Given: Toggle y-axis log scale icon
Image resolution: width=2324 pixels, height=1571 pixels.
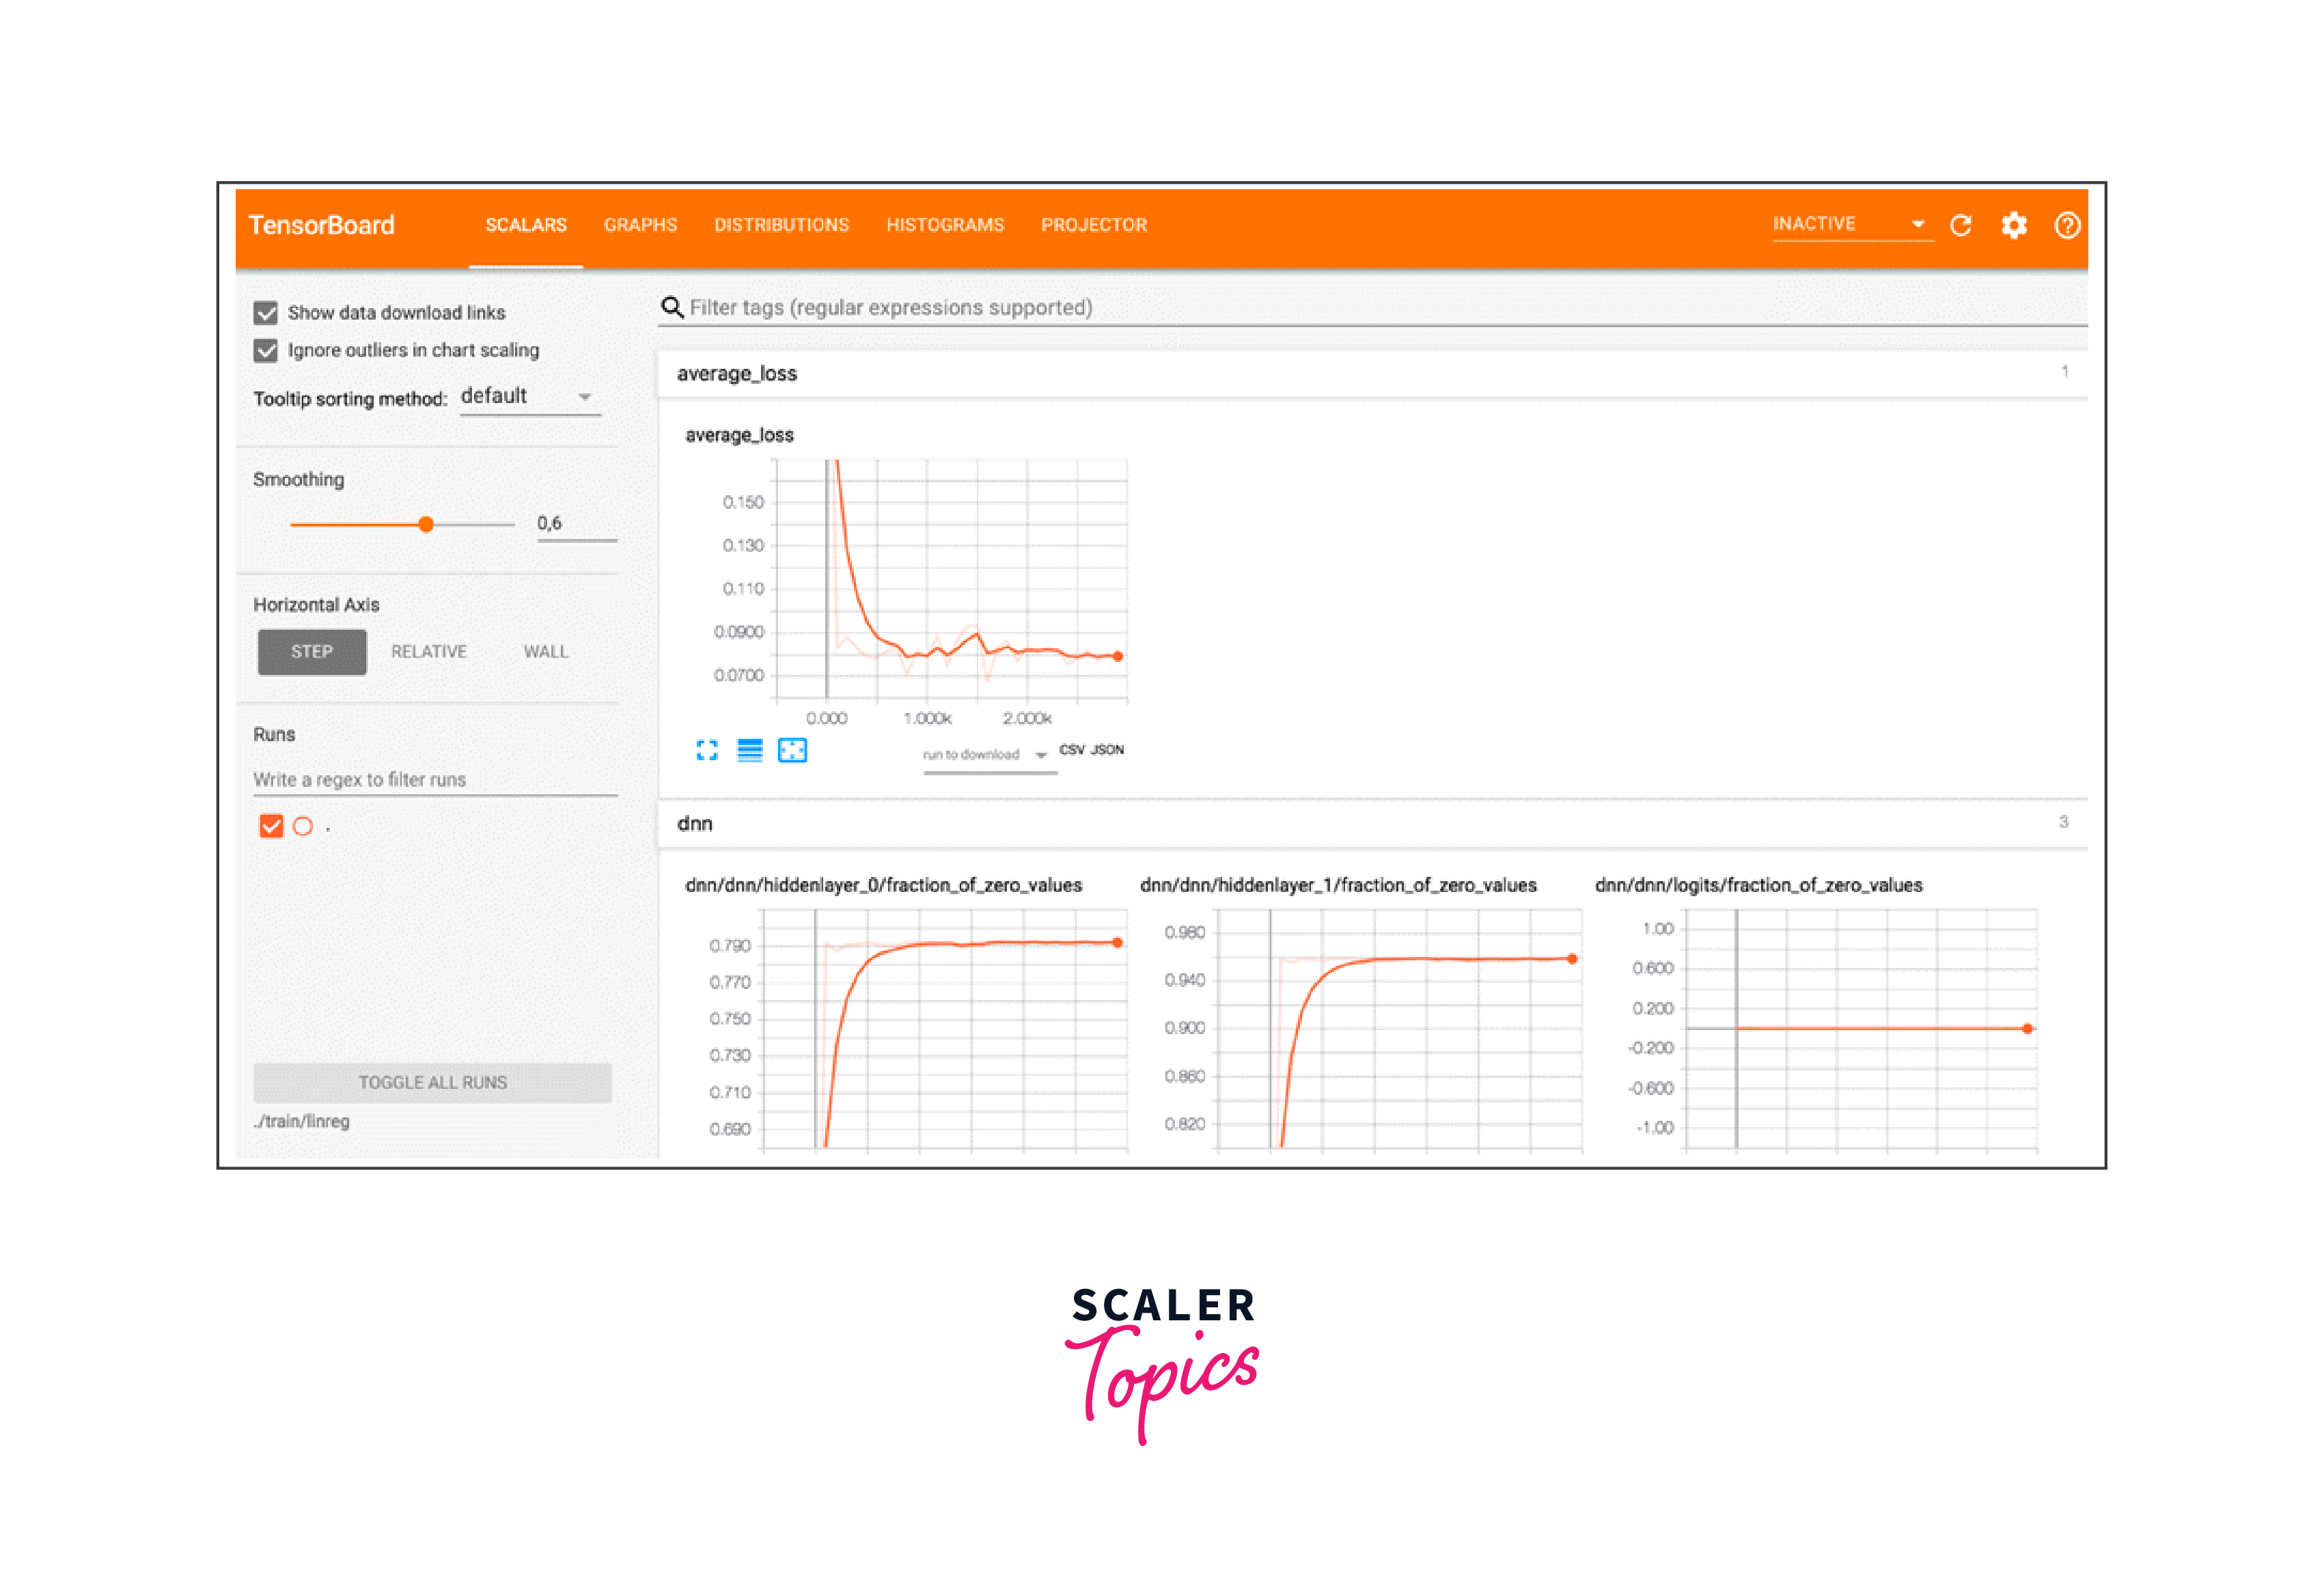Looking at the screenshot, I should click(750, 750).
